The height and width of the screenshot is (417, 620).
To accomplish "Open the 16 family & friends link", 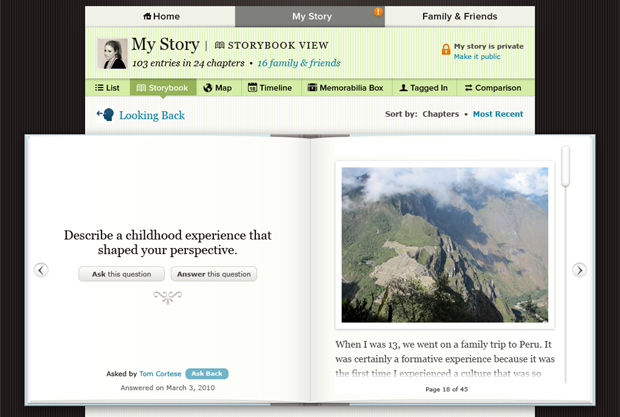I will click(298, 63).
